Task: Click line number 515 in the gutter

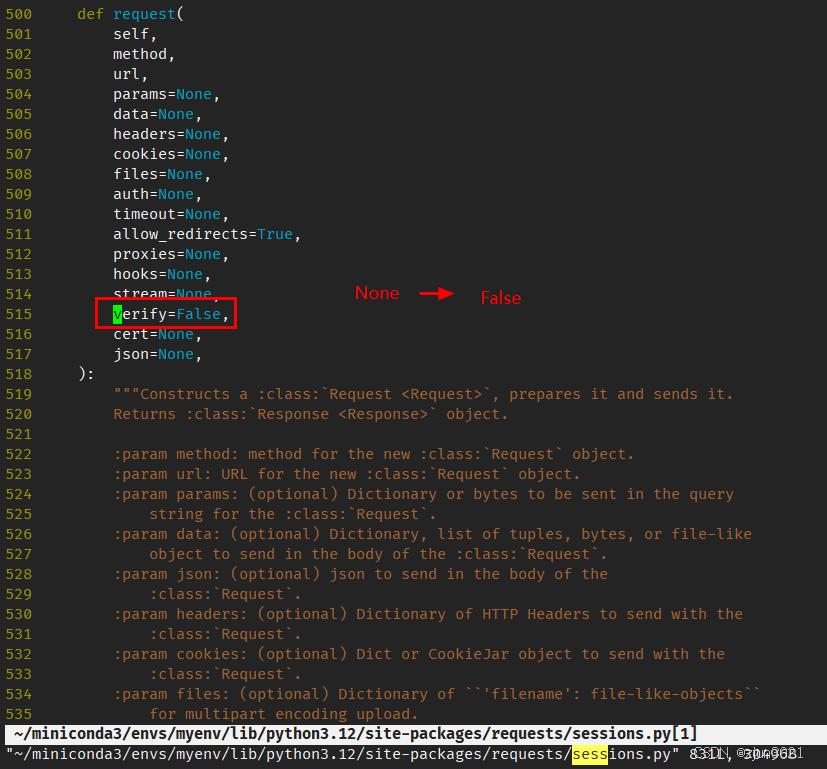Action: (18, 313)
